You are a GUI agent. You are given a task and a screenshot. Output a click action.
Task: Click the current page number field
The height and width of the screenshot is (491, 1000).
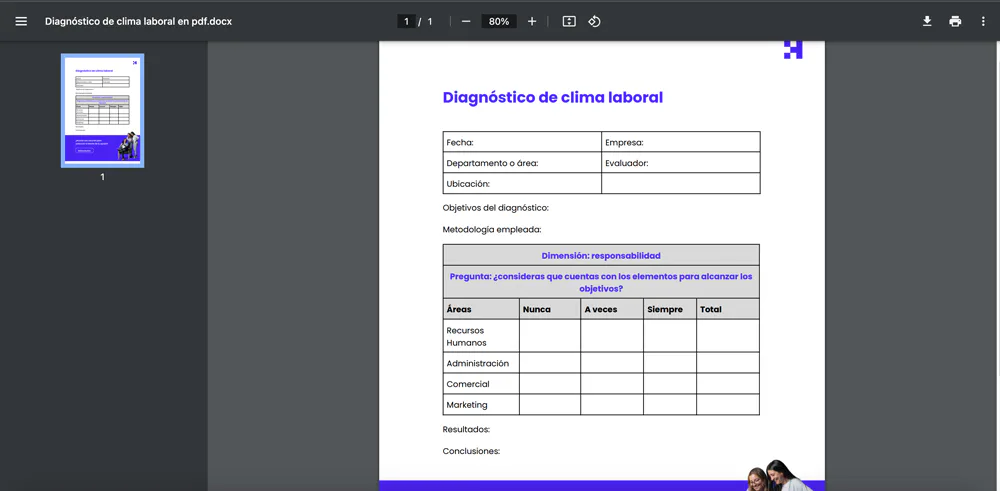(406, 22)
